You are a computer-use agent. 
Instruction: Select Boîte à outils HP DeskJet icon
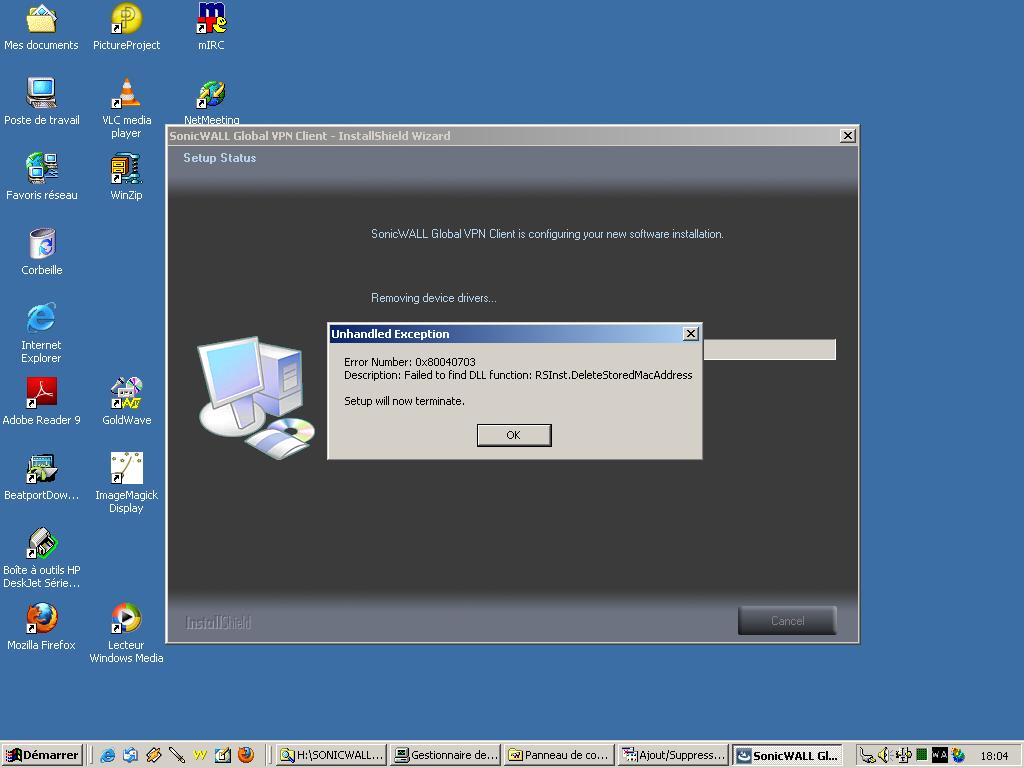[x=41, y=558]
